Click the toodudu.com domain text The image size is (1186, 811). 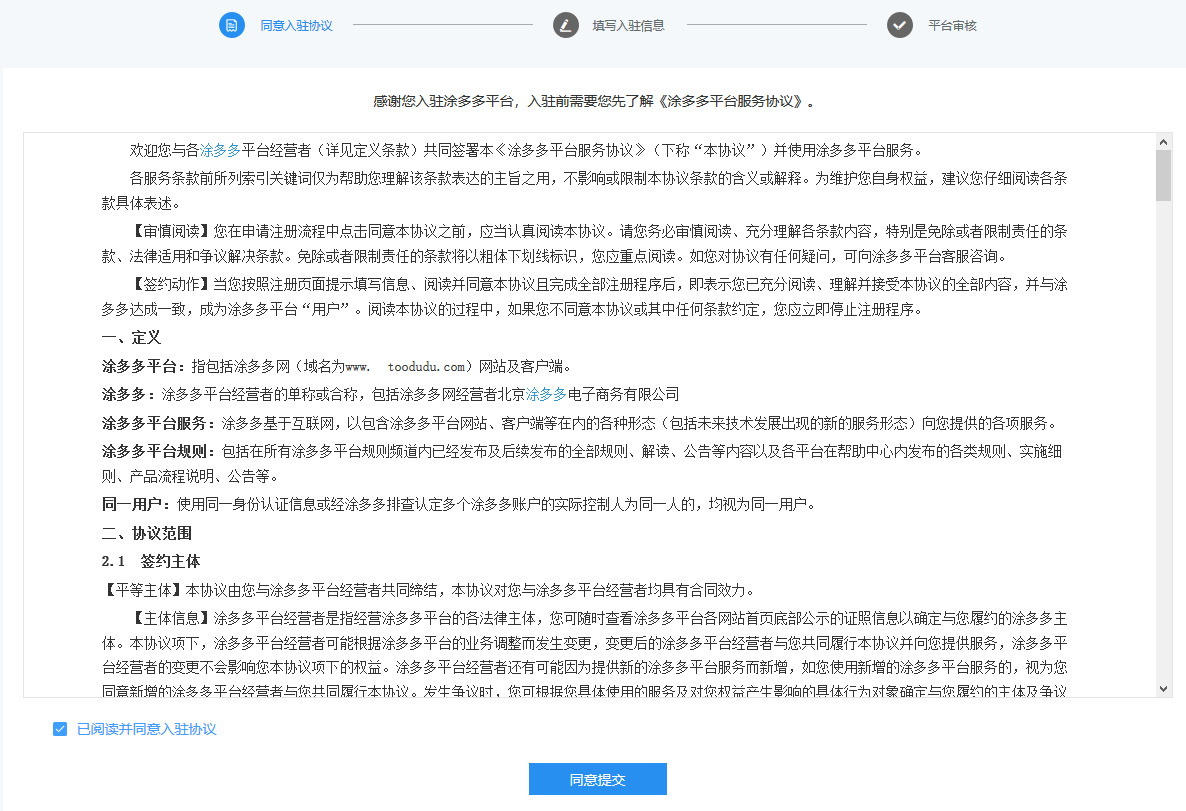(426, 366)
